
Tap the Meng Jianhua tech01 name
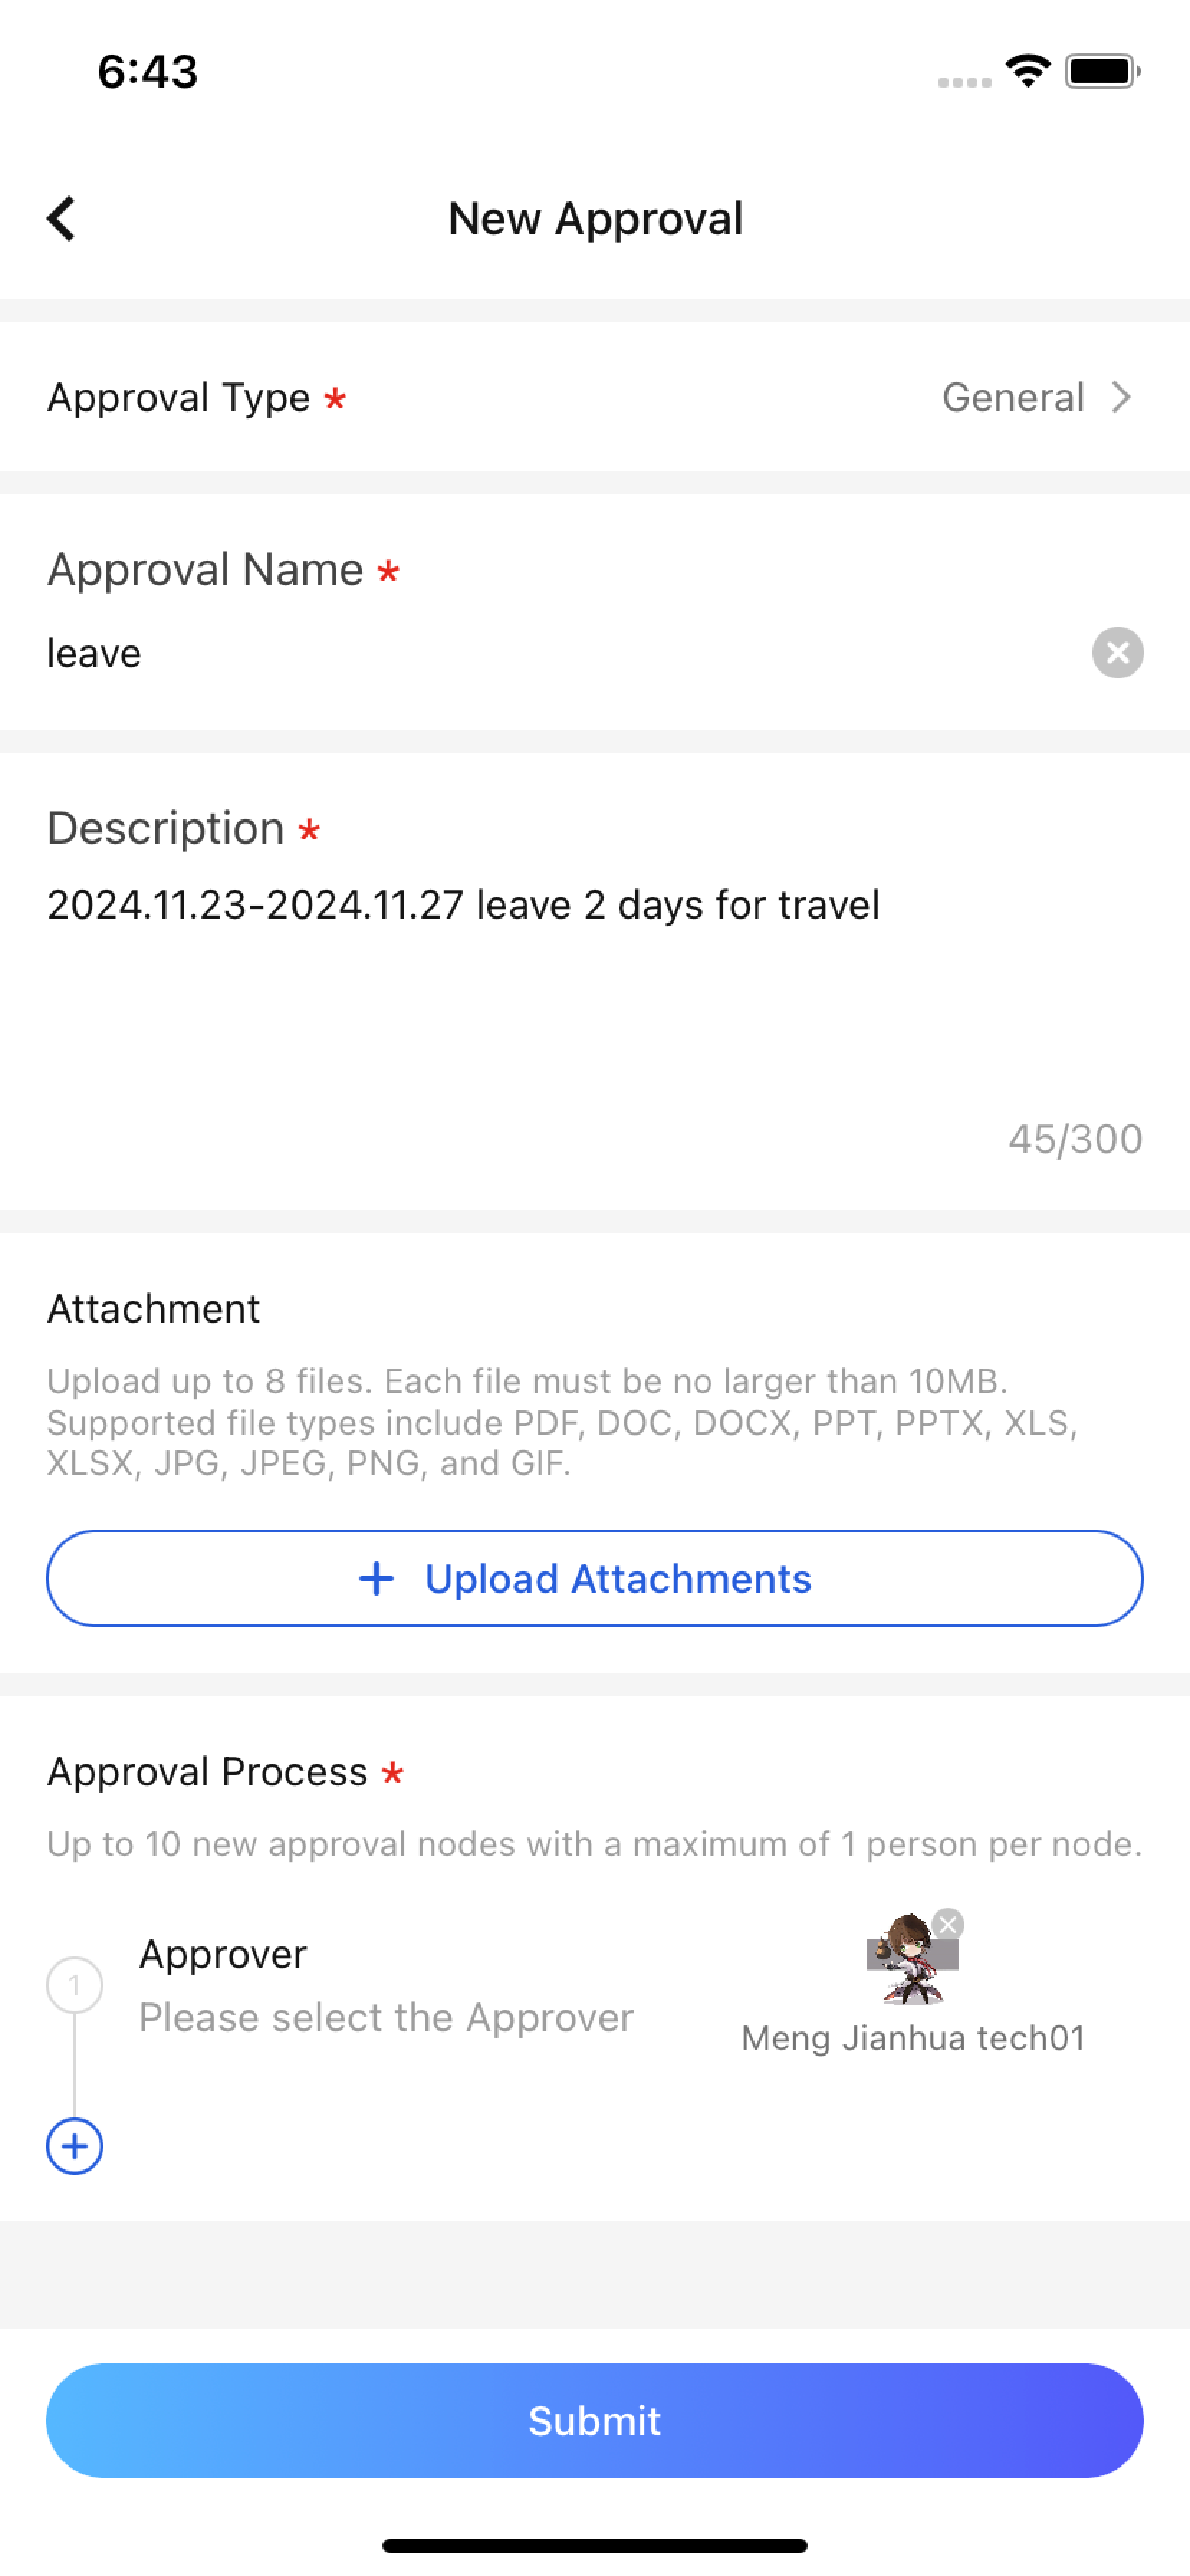click(x=913, y=2038)
